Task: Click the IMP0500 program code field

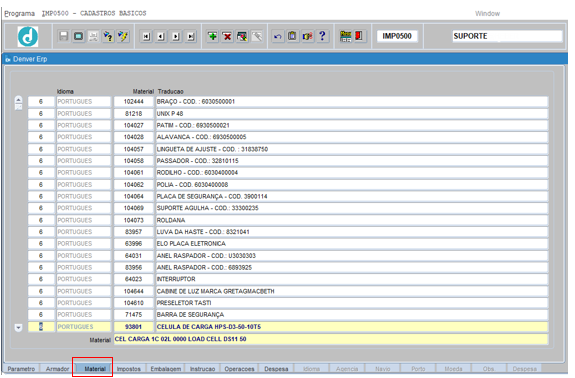Action: click(397, 36)
